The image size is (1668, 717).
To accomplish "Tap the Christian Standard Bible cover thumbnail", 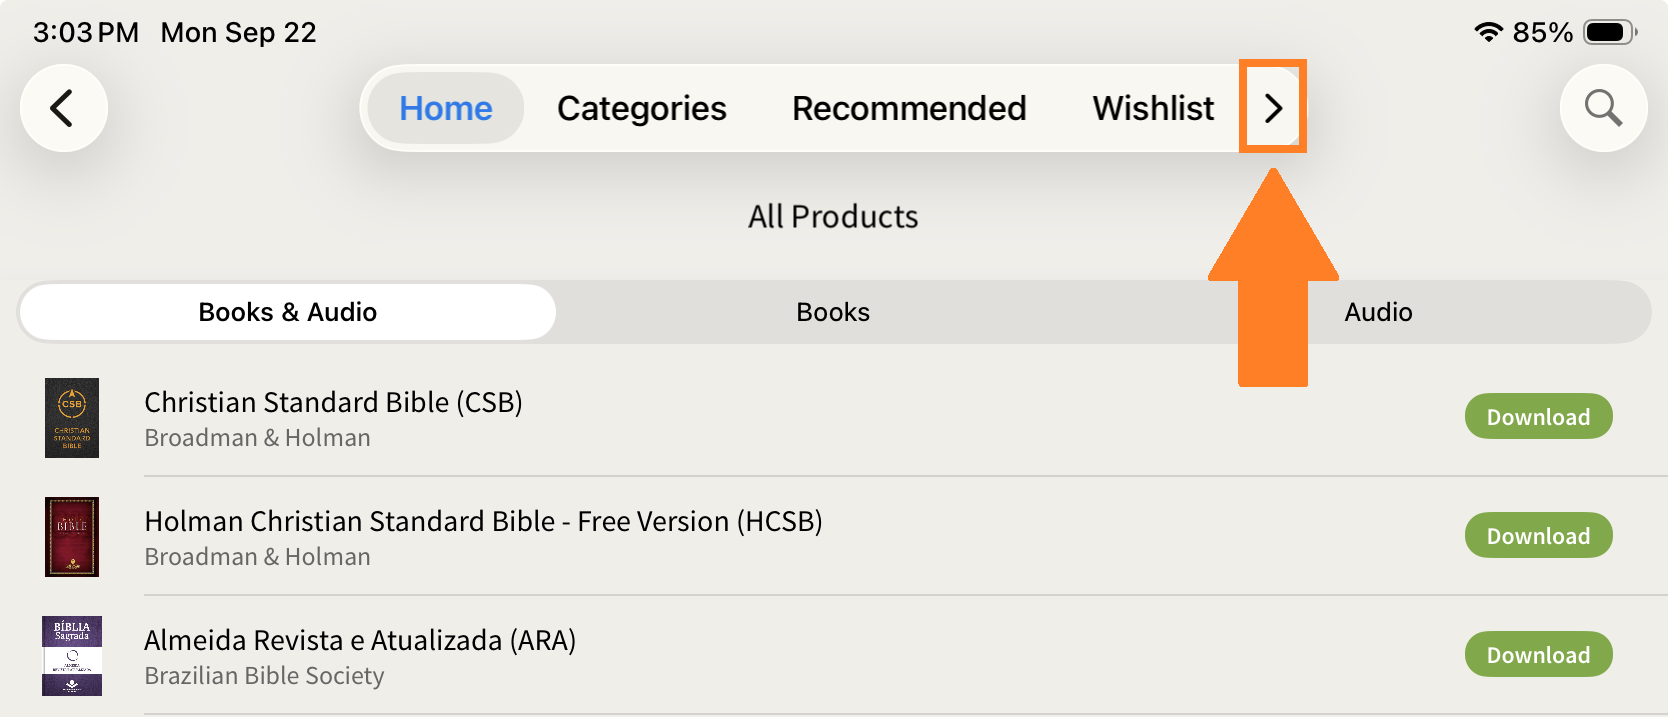I will coord(72,418).
